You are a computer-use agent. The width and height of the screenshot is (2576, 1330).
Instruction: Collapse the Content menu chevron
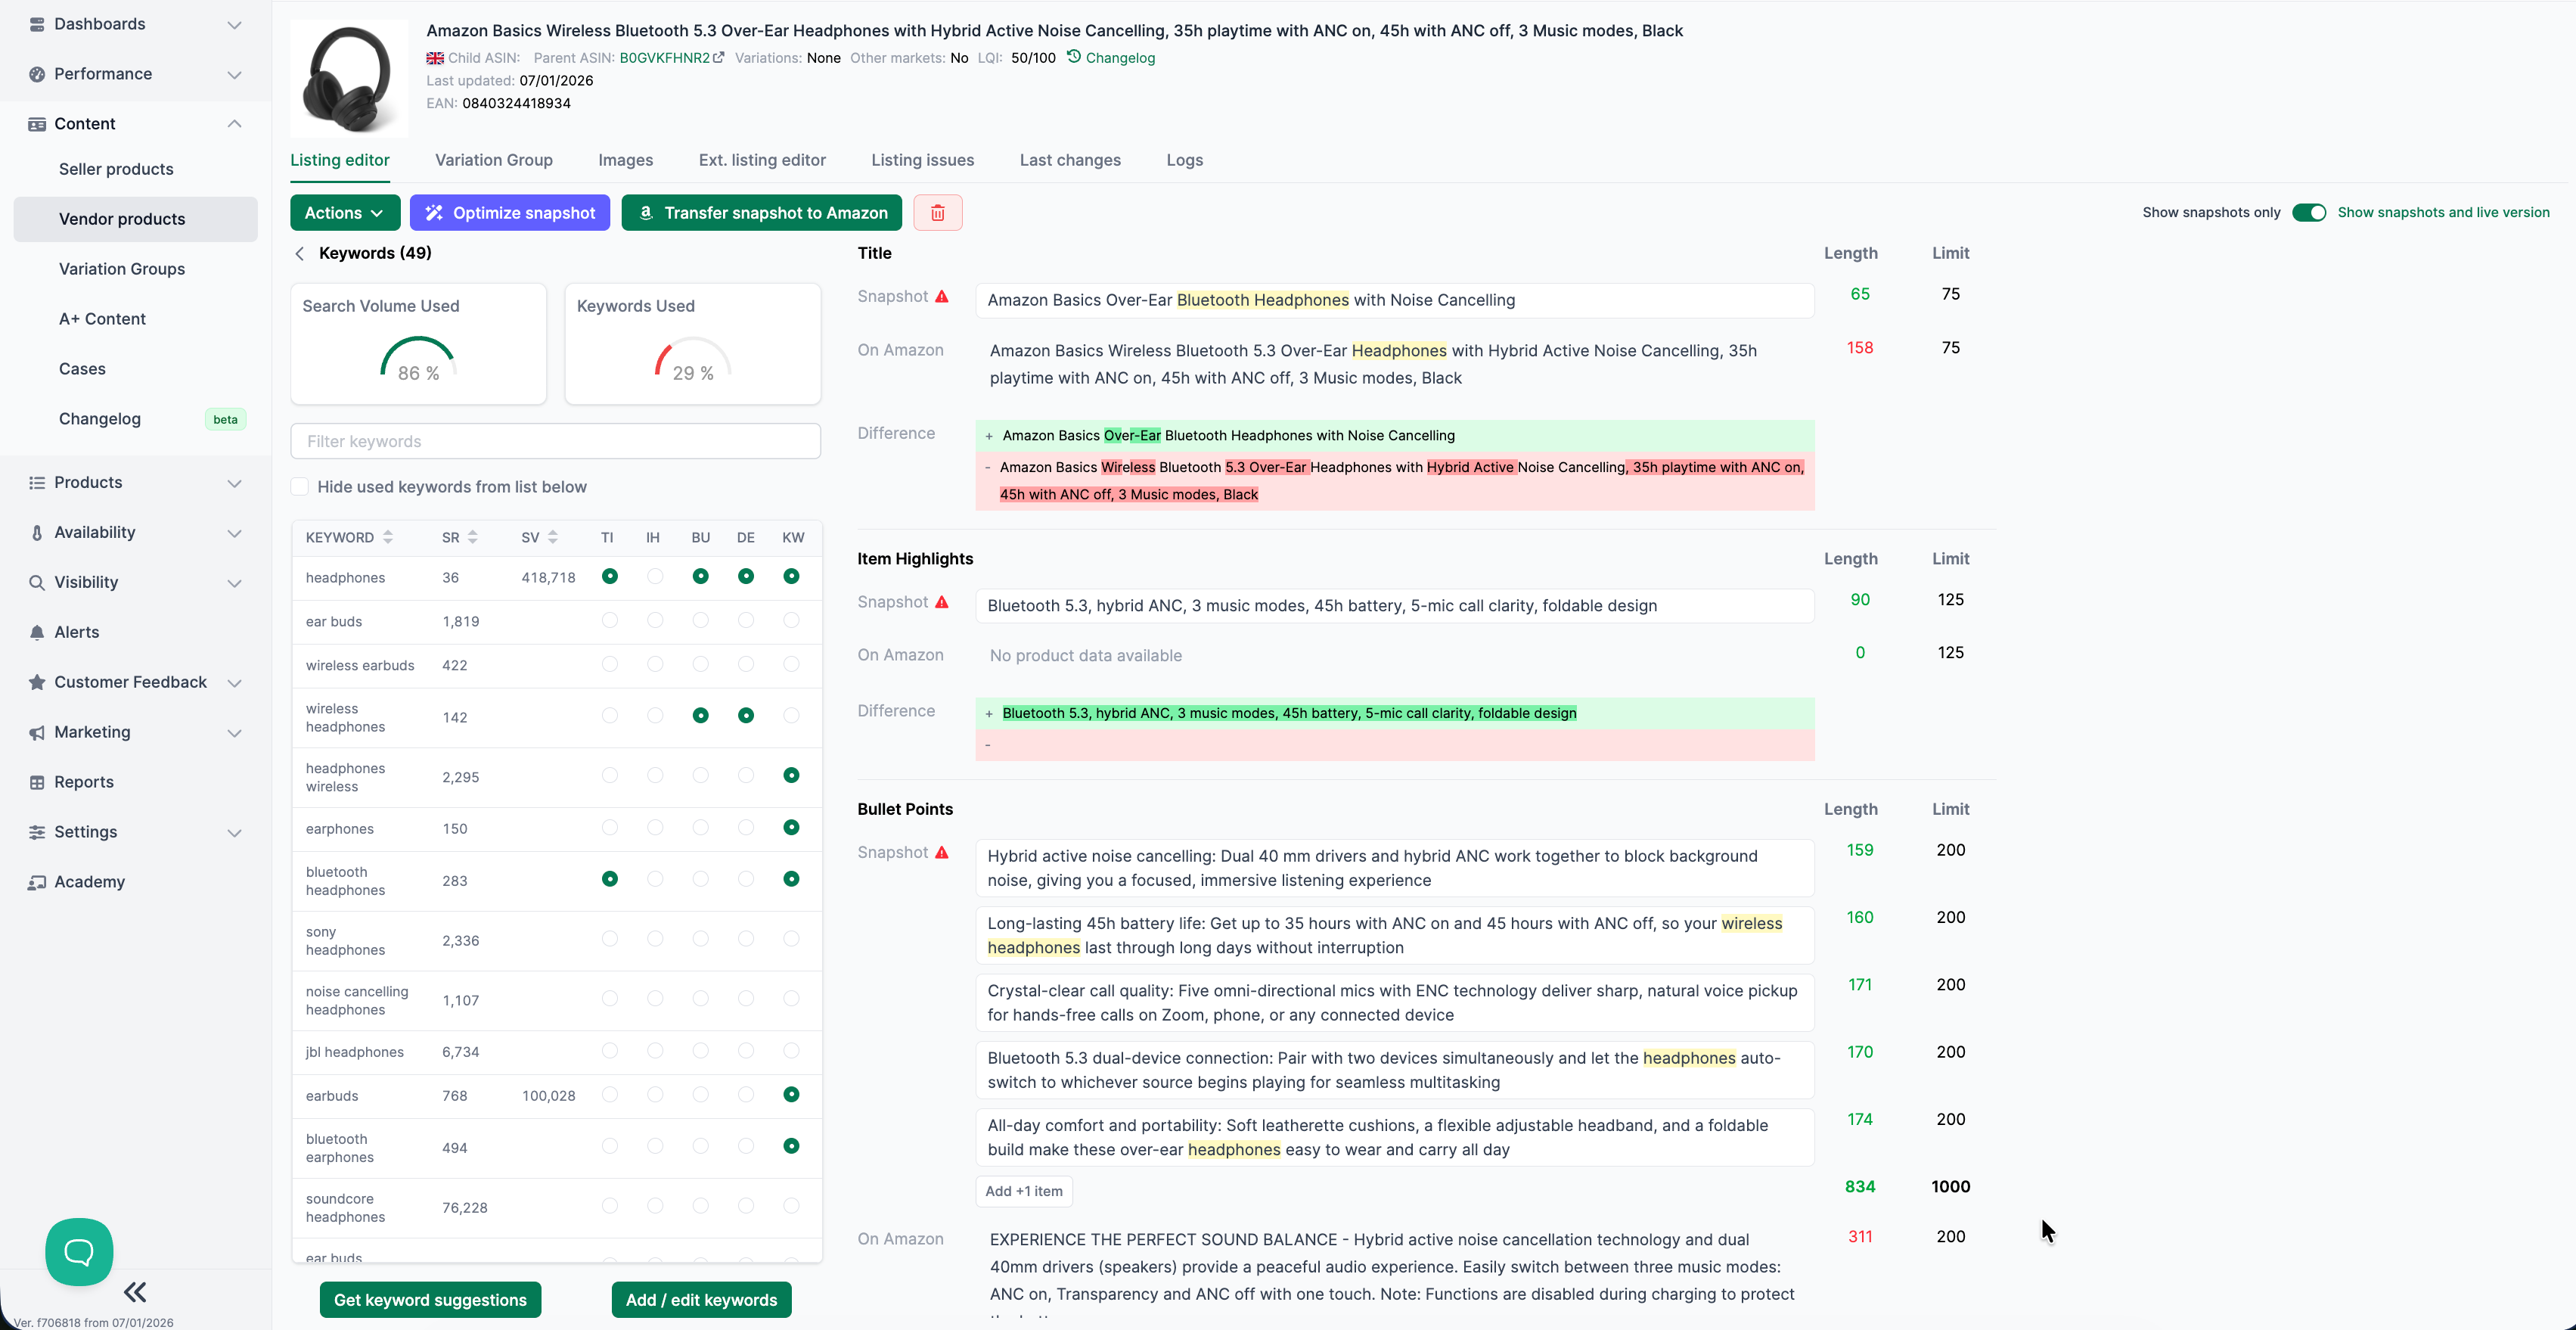(235, 124)
